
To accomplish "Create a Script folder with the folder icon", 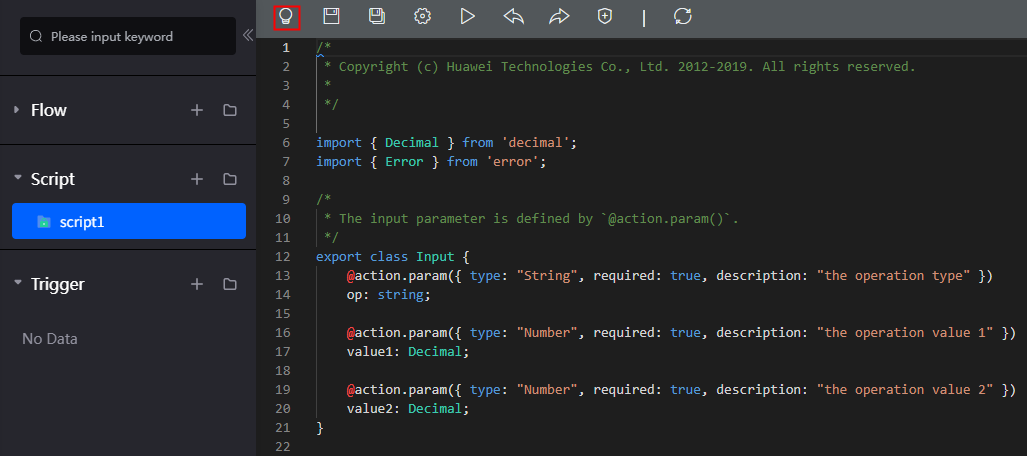I will tap(229, 180).
